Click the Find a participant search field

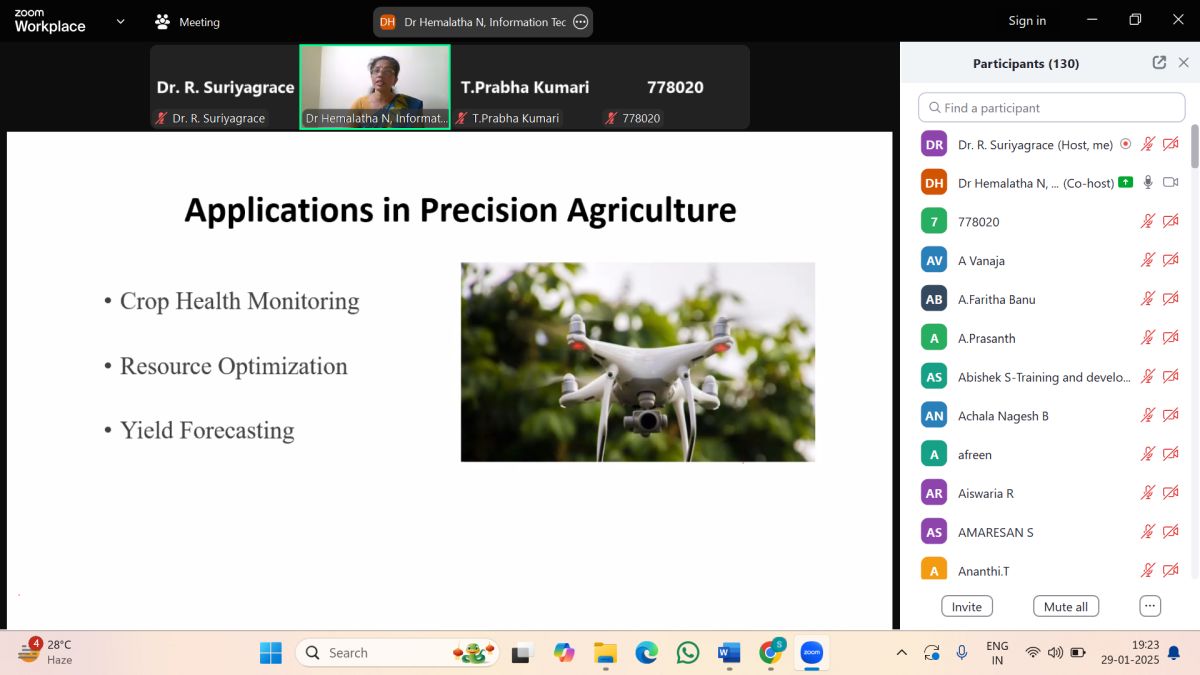(1052, 108)
